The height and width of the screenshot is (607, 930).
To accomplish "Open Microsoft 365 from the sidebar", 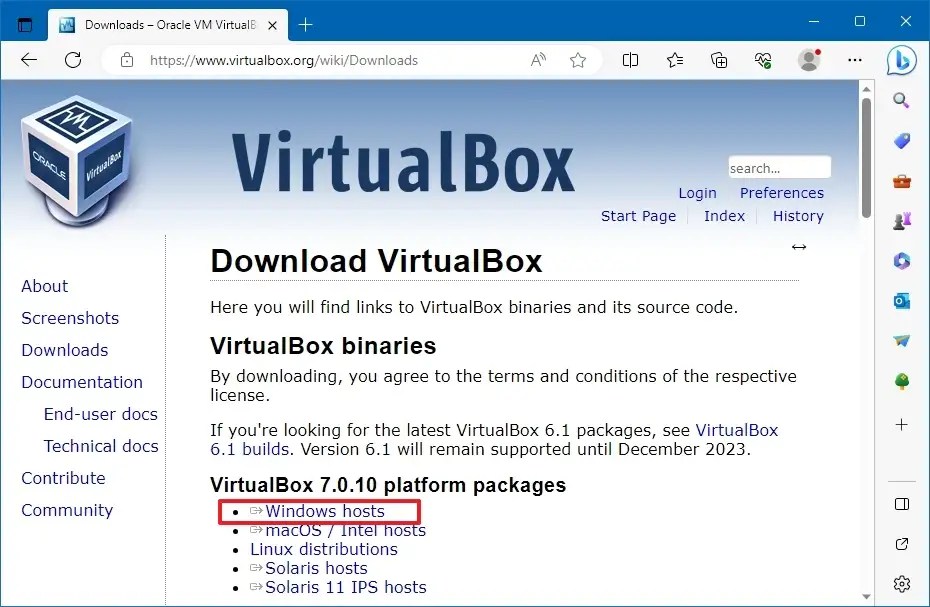I will click(x=901, y=260).
